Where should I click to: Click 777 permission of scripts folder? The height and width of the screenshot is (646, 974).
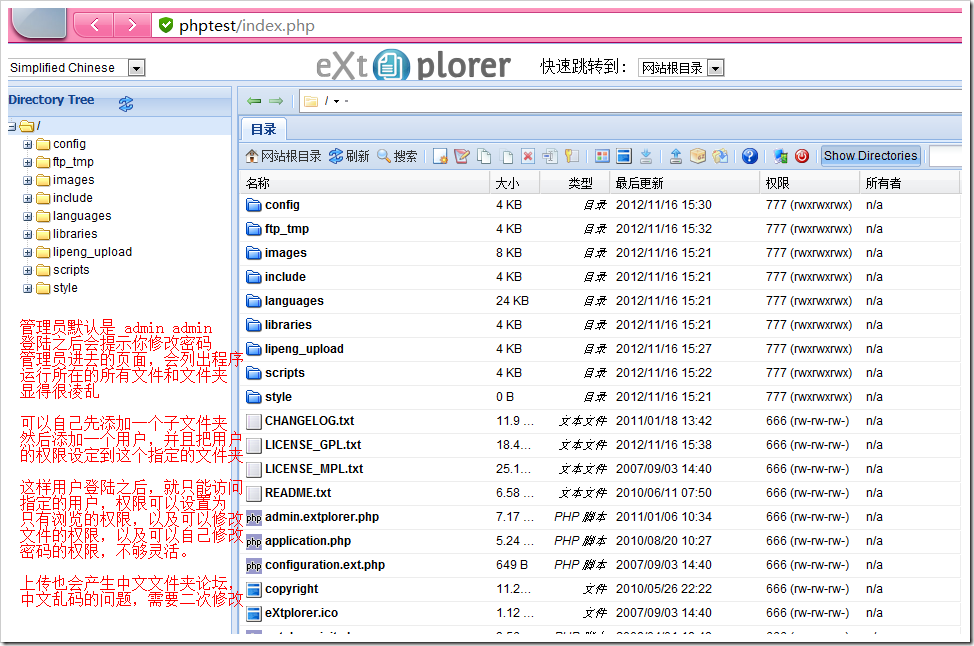[x=809, y=373]
